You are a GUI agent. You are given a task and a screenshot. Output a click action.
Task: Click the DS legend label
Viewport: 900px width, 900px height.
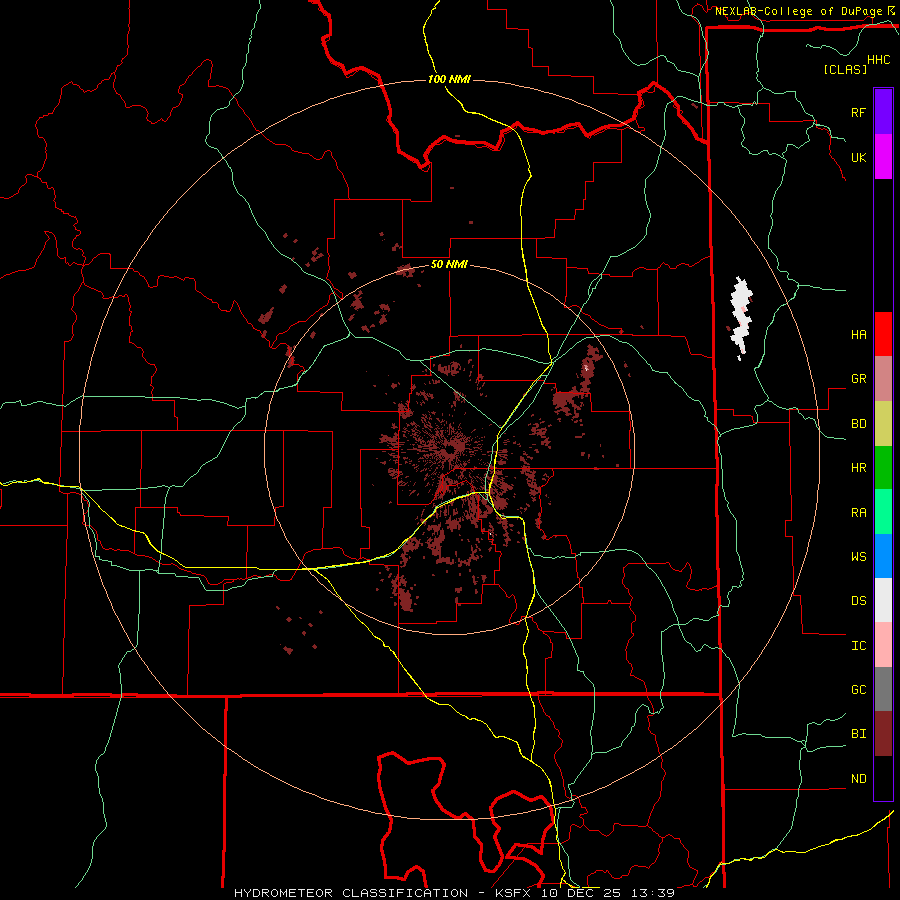point(858,600)
